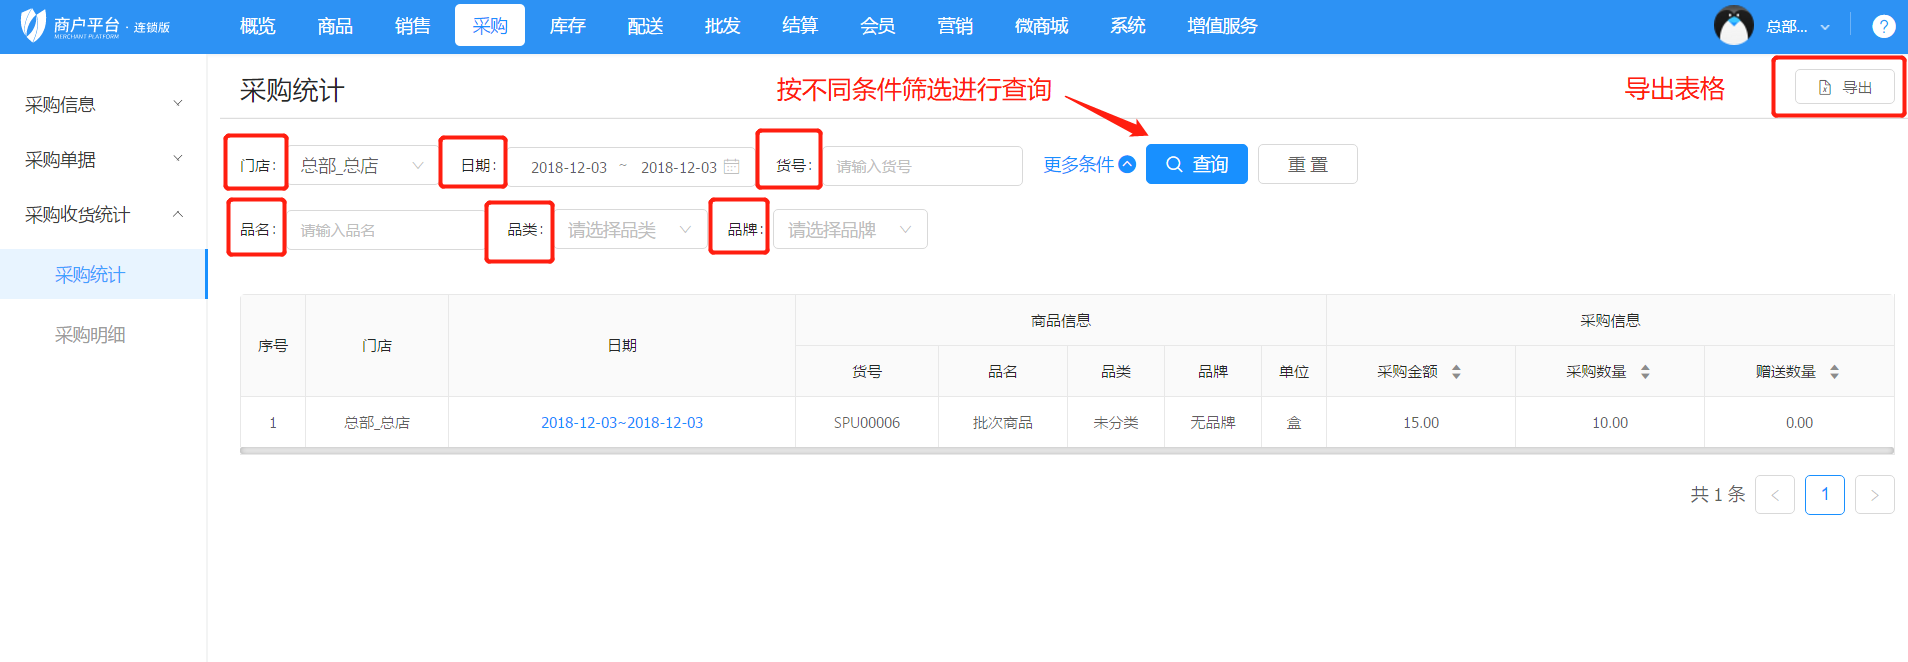Open the 门店 store dropdown

pyautogui.click(x=362, y=166)
